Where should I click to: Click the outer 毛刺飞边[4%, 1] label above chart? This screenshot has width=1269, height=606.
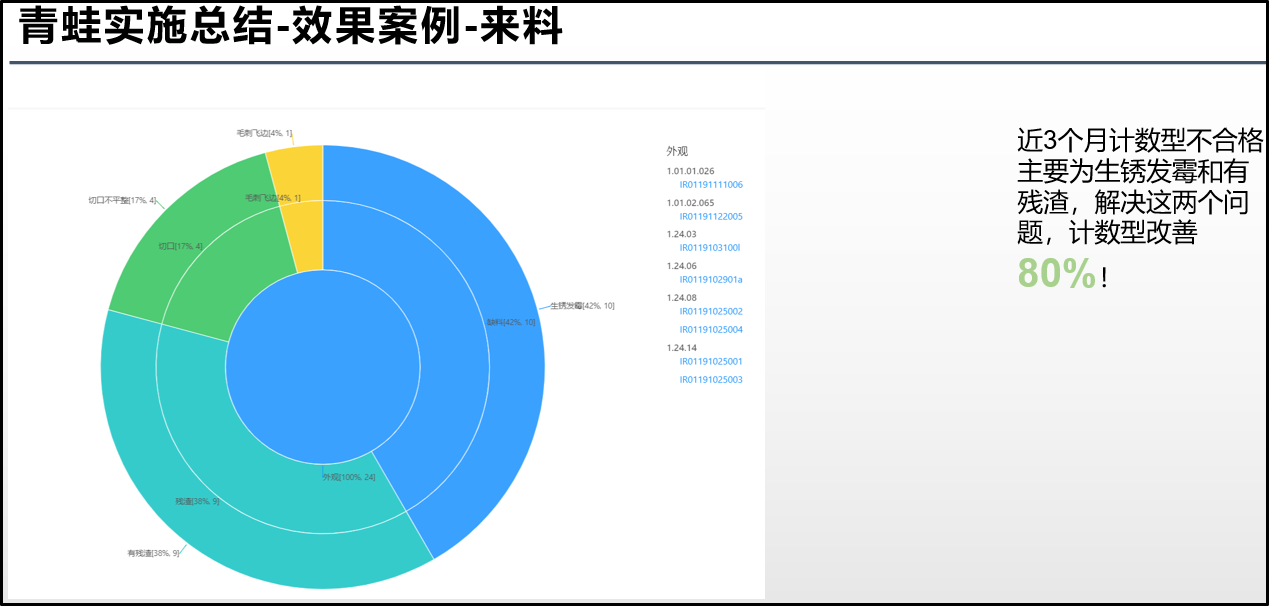264,133
